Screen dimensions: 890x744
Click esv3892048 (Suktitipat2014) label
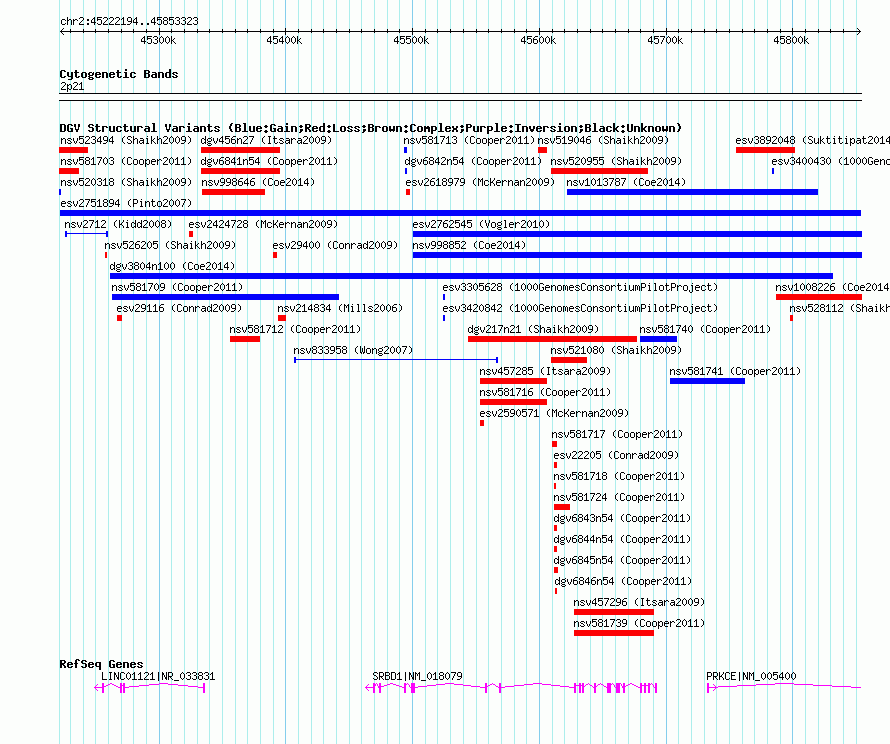812,140
